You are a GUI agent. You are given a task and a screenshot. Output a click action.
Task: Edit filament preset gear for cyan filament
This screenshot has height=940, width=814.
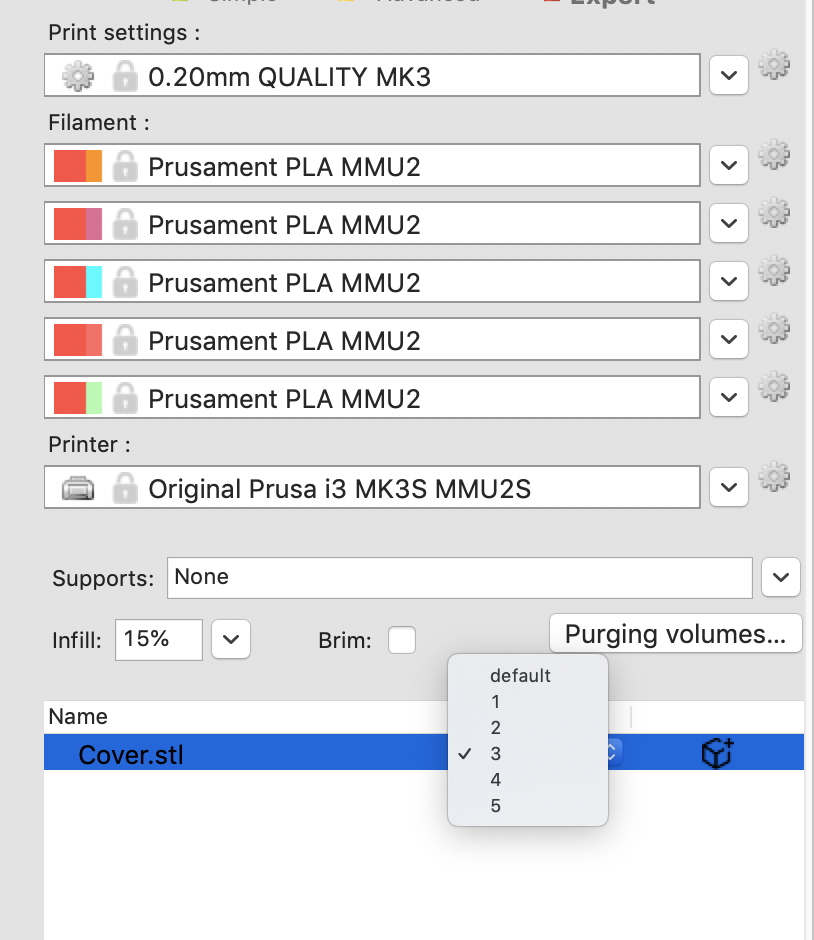[774, 271]
